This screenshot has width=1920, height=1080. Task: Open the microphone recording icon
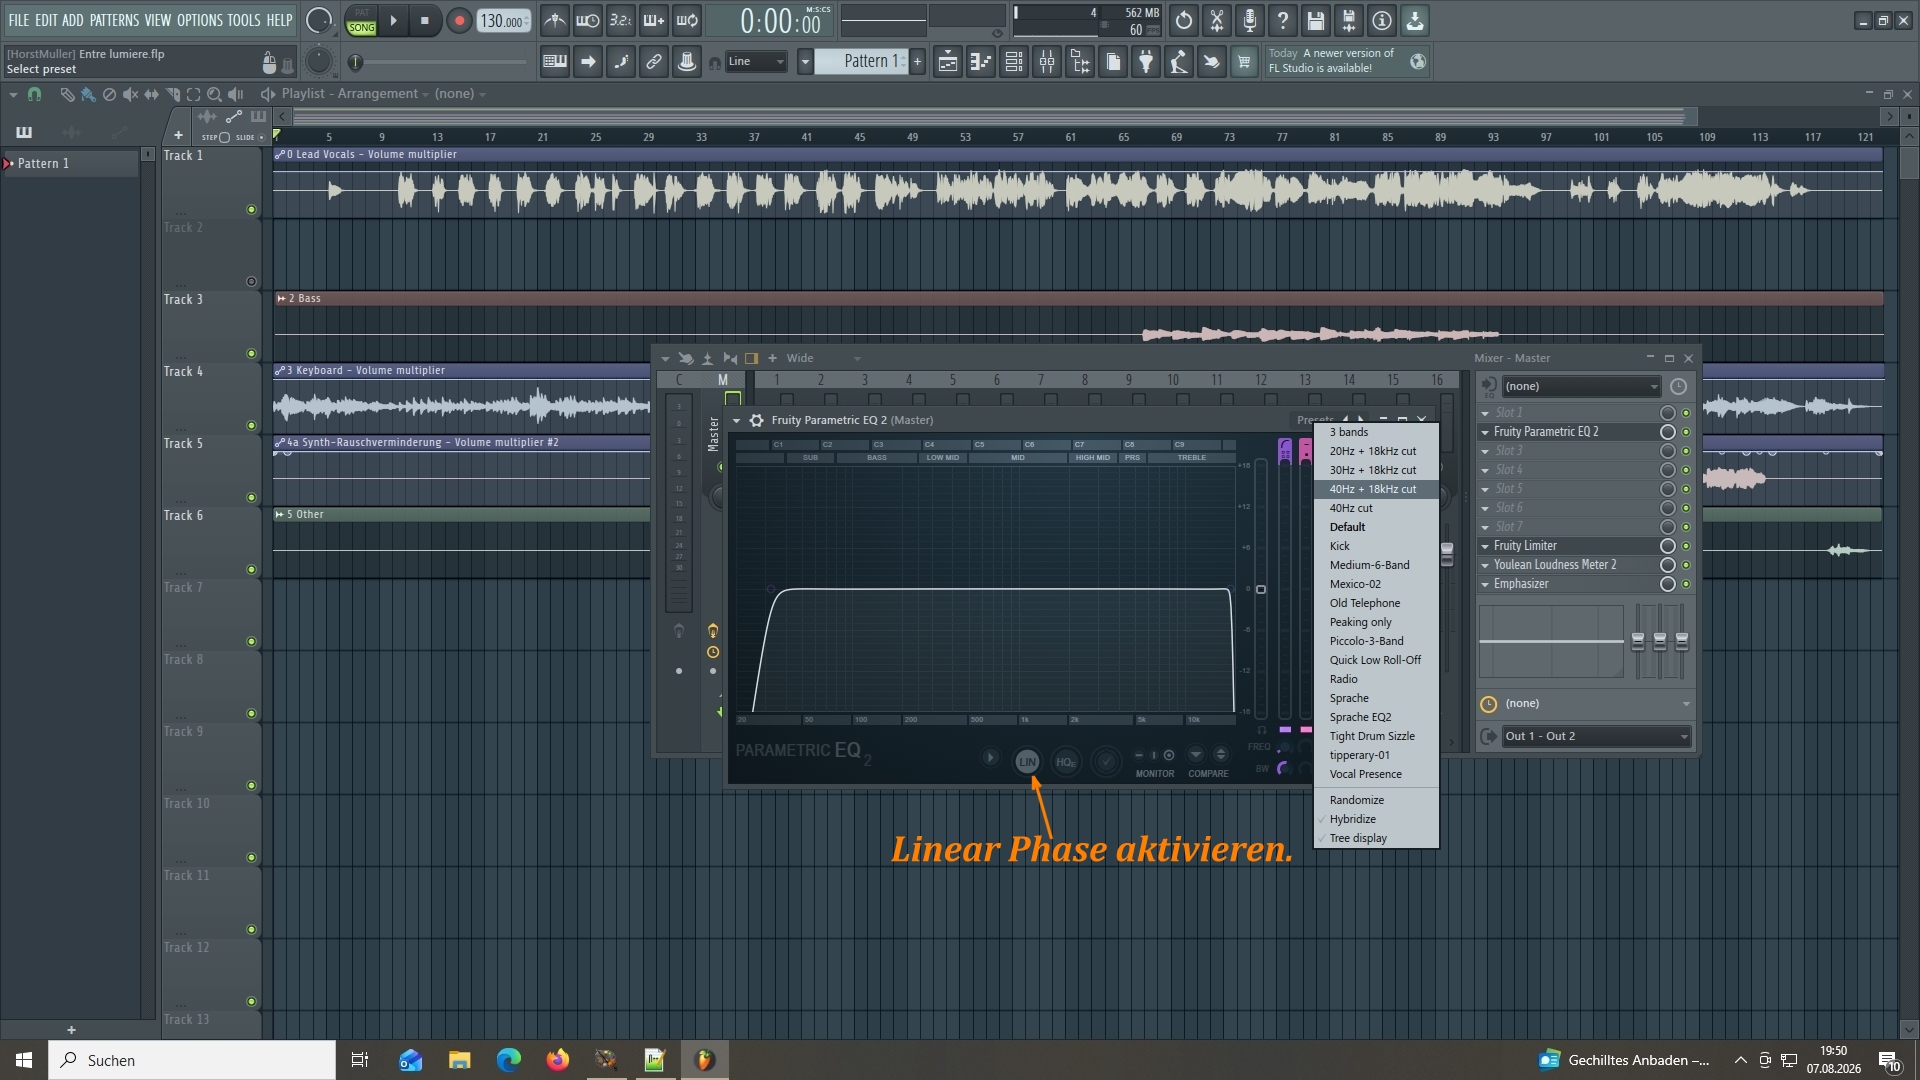(1250, 20)
